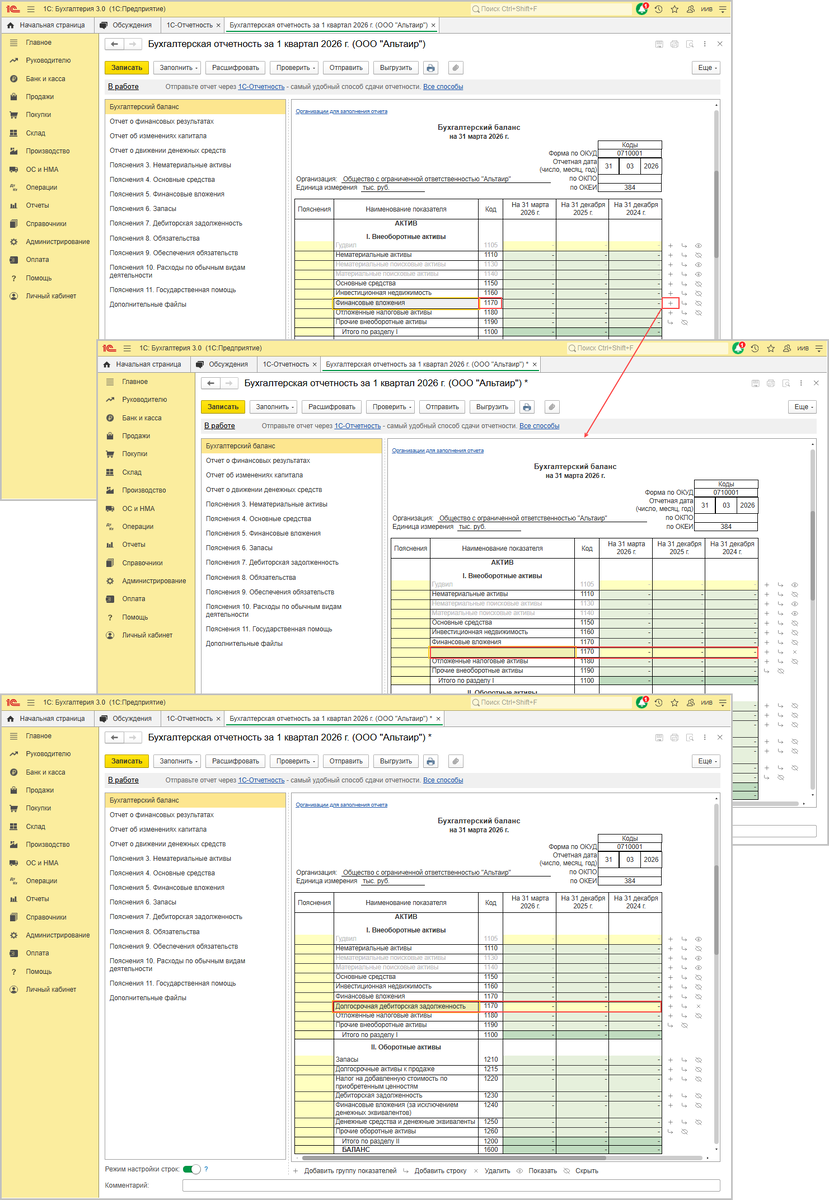Screen dimensions: 829x1200
Task: Click delete cross on Долгосрочная дебиторская задолженность row
Action: pyautogui.click(x=697, y=1006)
